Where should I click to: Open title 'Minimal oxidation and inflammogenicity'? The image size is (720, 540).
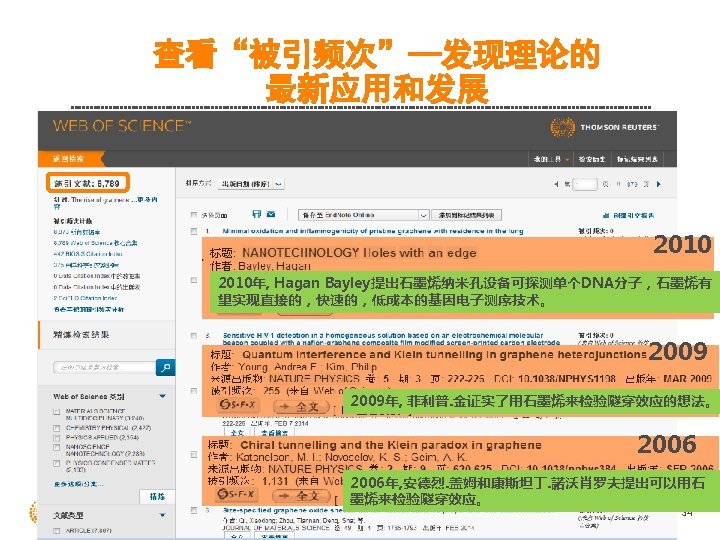[x=372, y=231]
